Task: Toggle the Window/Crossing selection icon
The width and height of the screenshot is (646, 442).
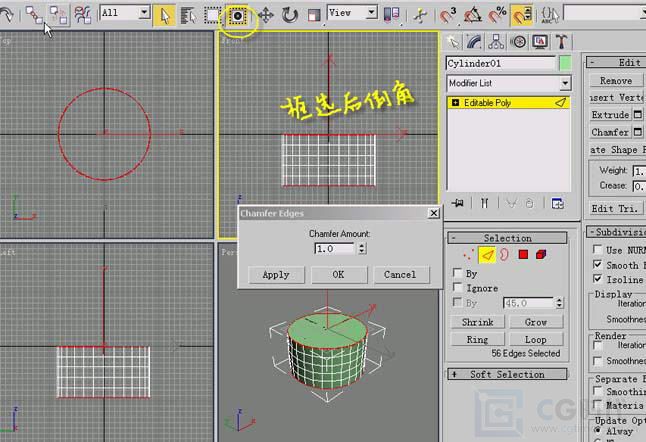Action: pos(237,16)
